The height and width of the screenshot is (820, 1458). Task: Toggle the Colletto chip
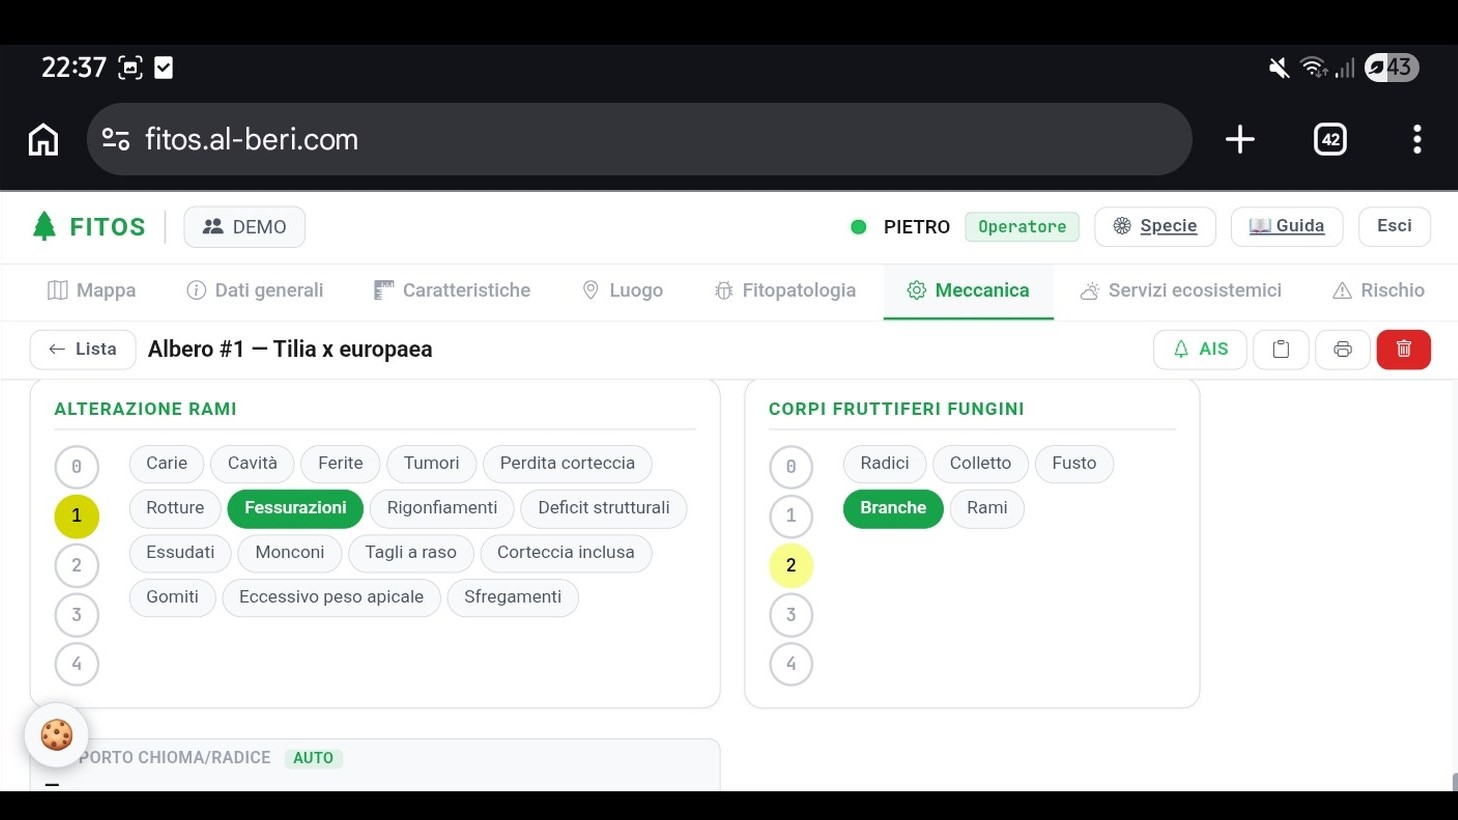(981, 463)
